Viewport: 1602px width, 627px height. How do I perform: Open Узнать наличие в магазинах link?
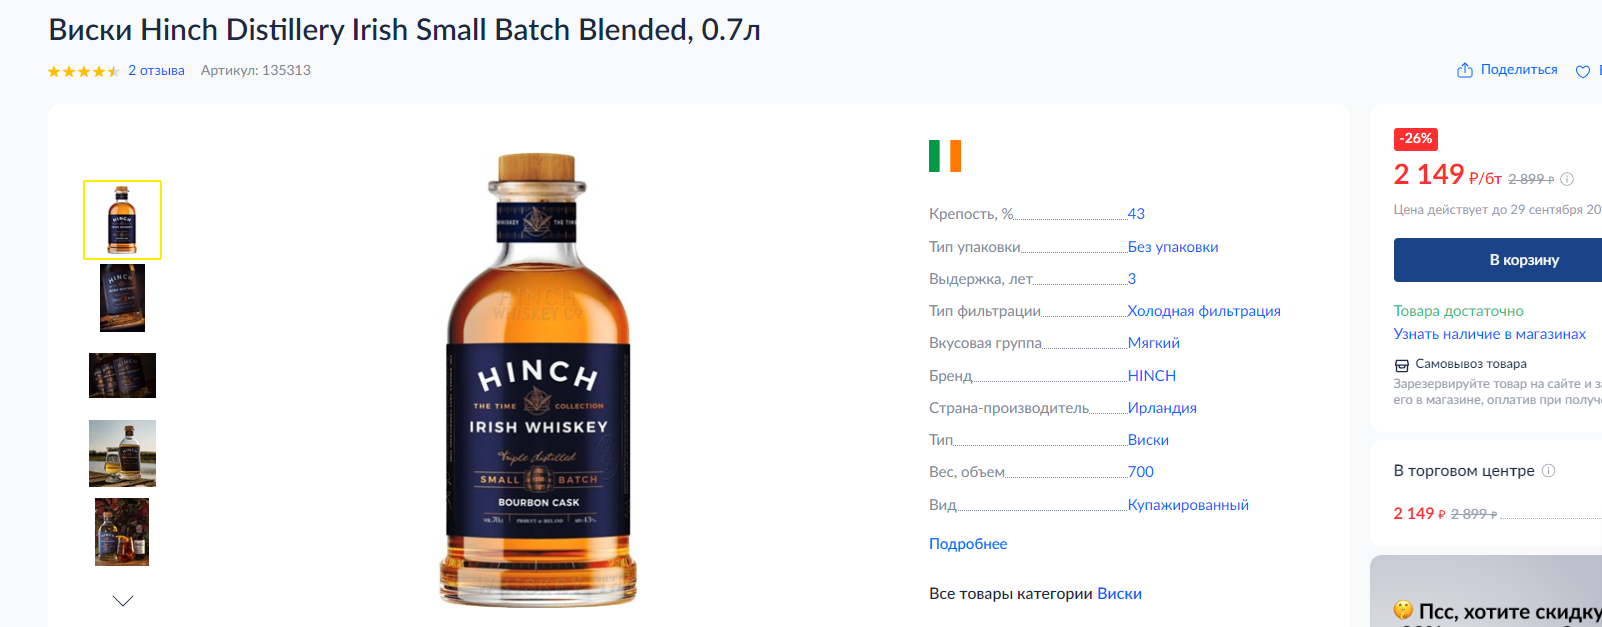(x=1490, y=334)
